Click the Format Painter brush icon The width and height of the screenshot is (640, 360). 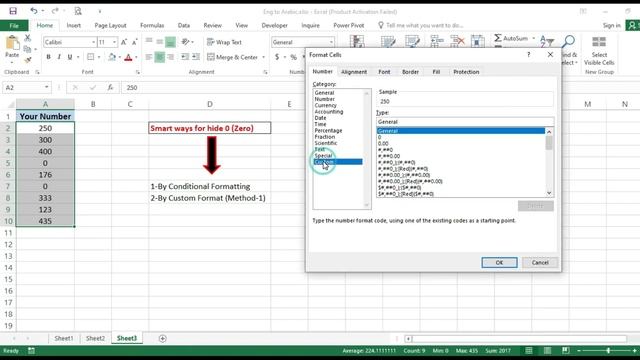pyautogui.click(x=27, y=60)
